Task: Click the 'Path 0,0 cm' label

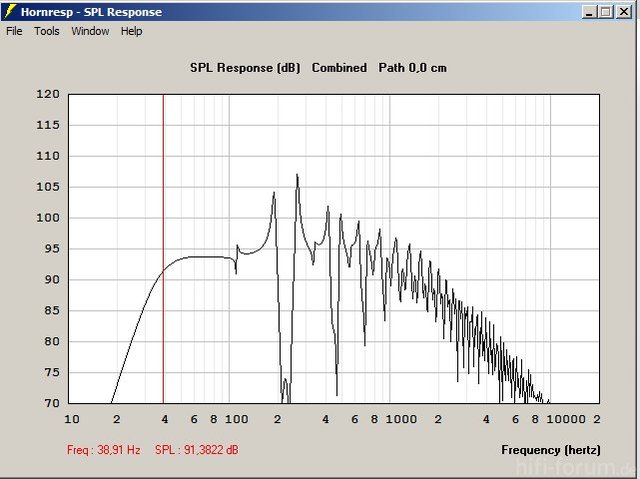Action: [413, 68]
